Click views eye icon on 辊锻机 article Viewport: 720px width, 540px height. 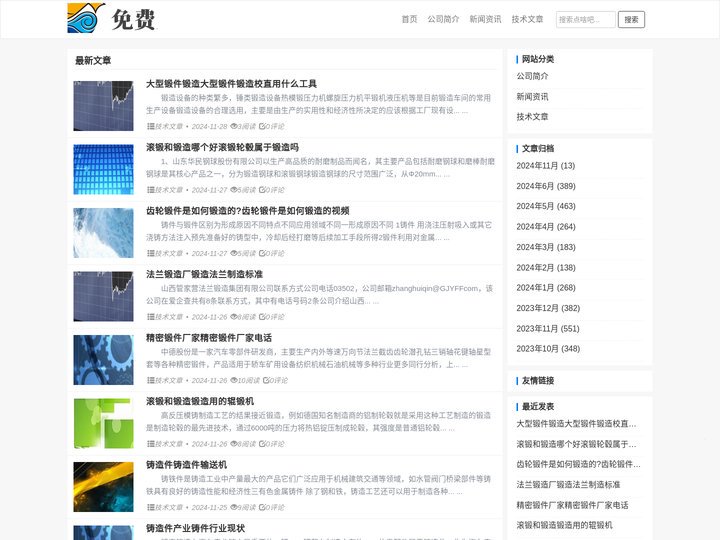233,444
